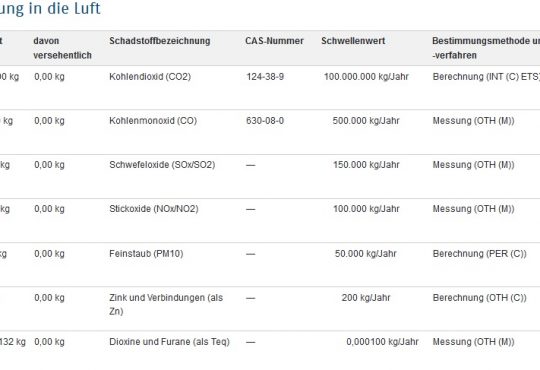Select the Kohlenmonoxid (CO) entry
Viewport: 540px width, 370px height.
tap(153, 121)
